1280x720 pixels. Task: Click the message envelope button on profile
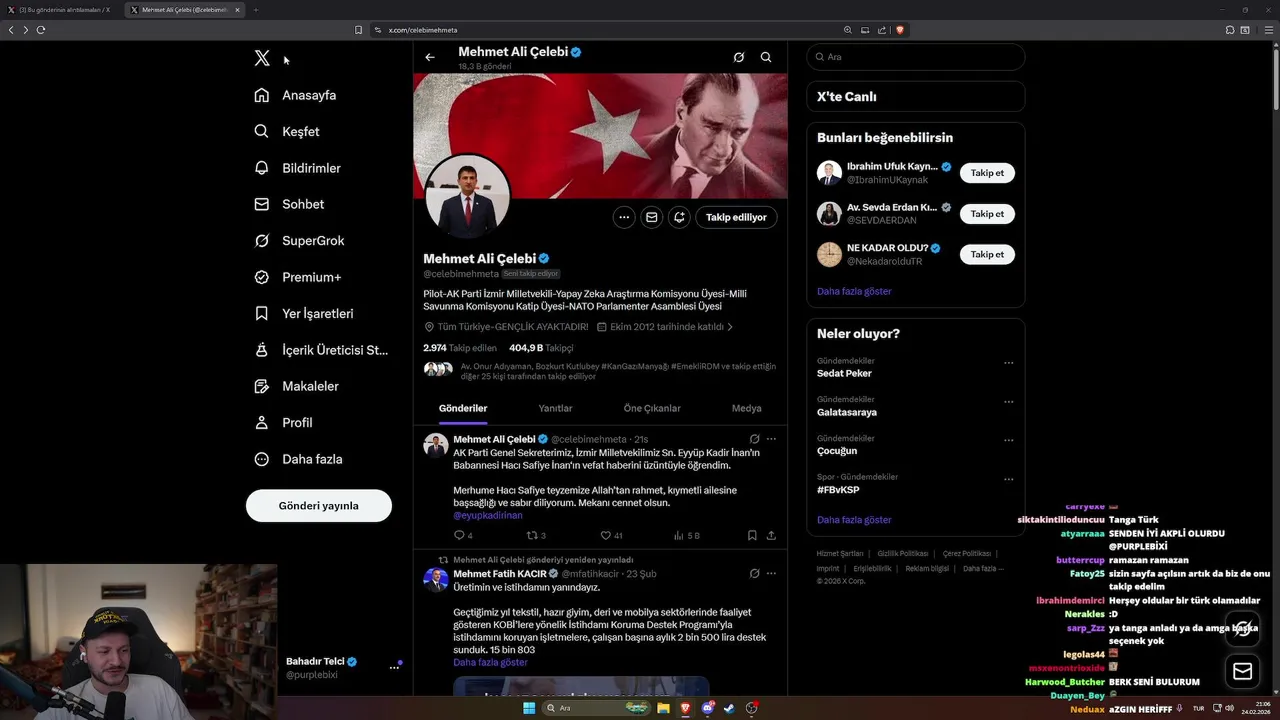[652, 217]
